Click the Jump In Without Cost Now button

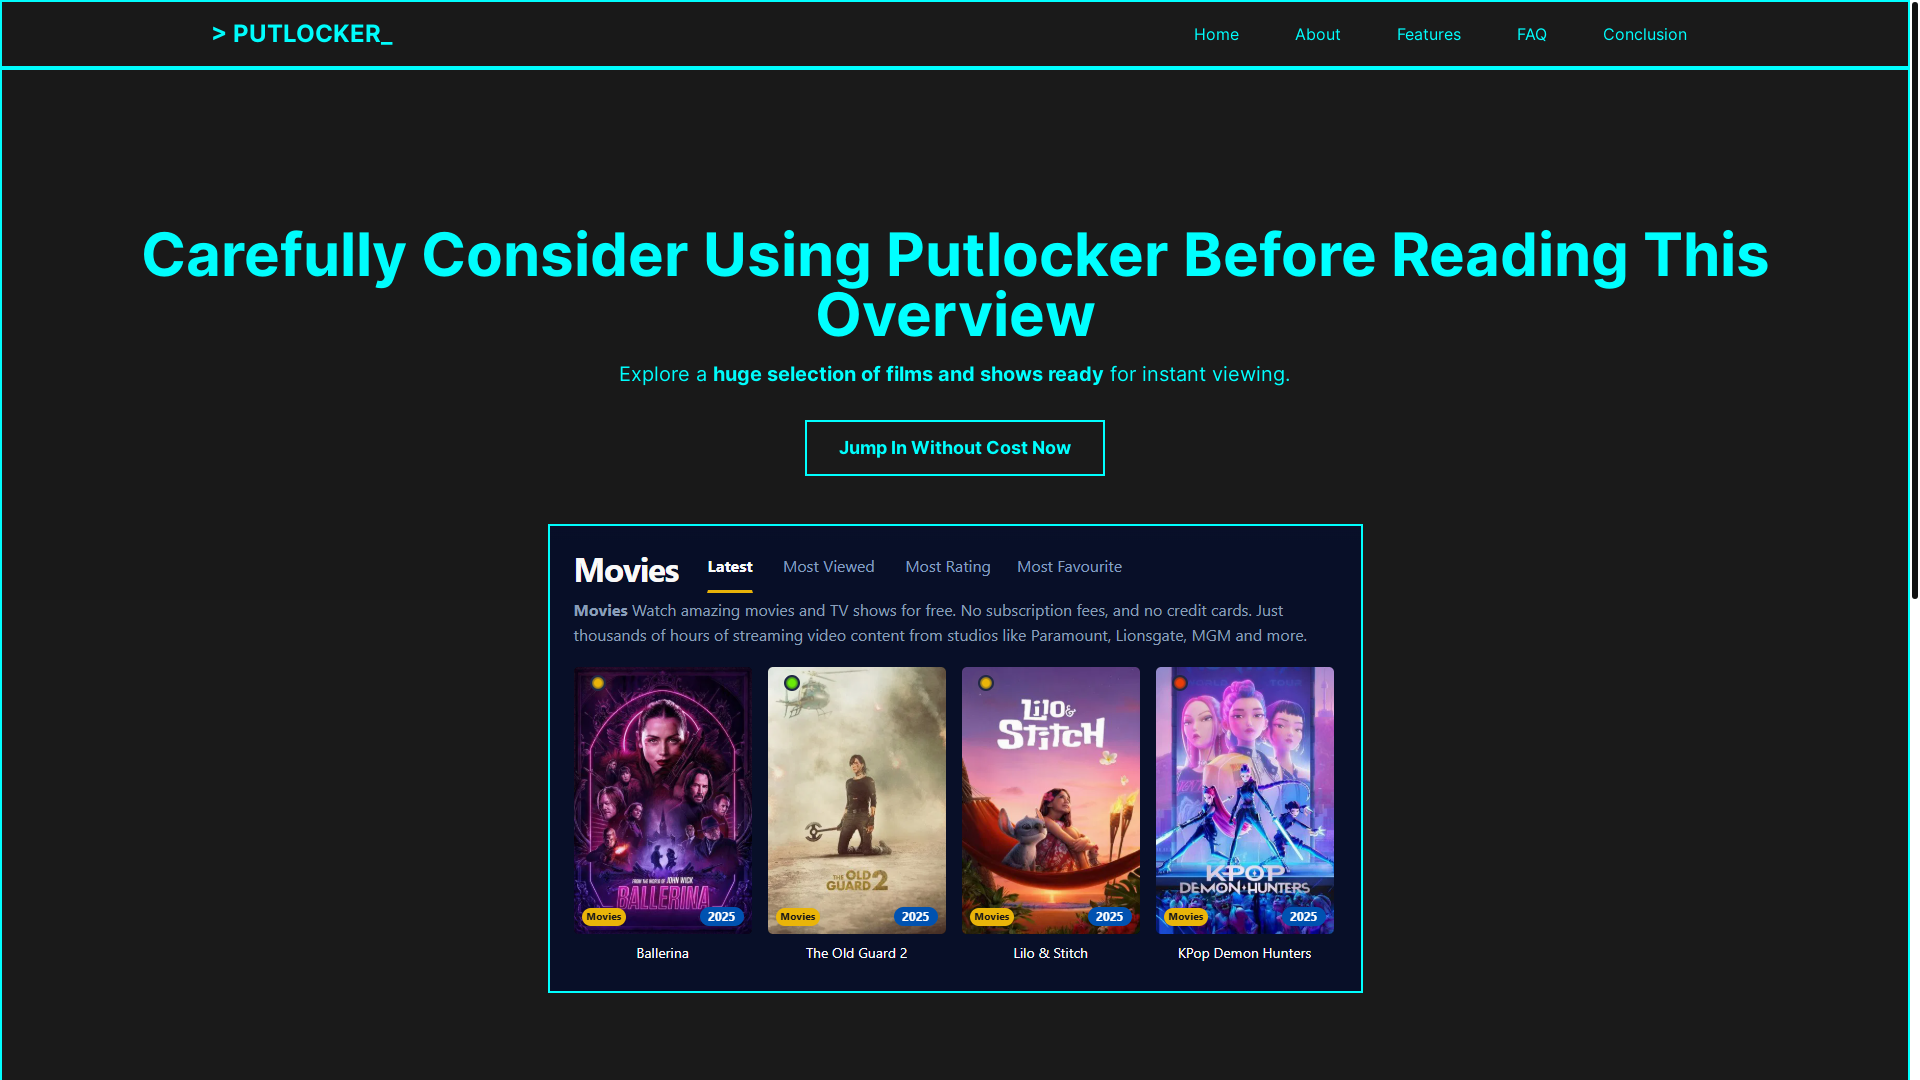point(954,448)
